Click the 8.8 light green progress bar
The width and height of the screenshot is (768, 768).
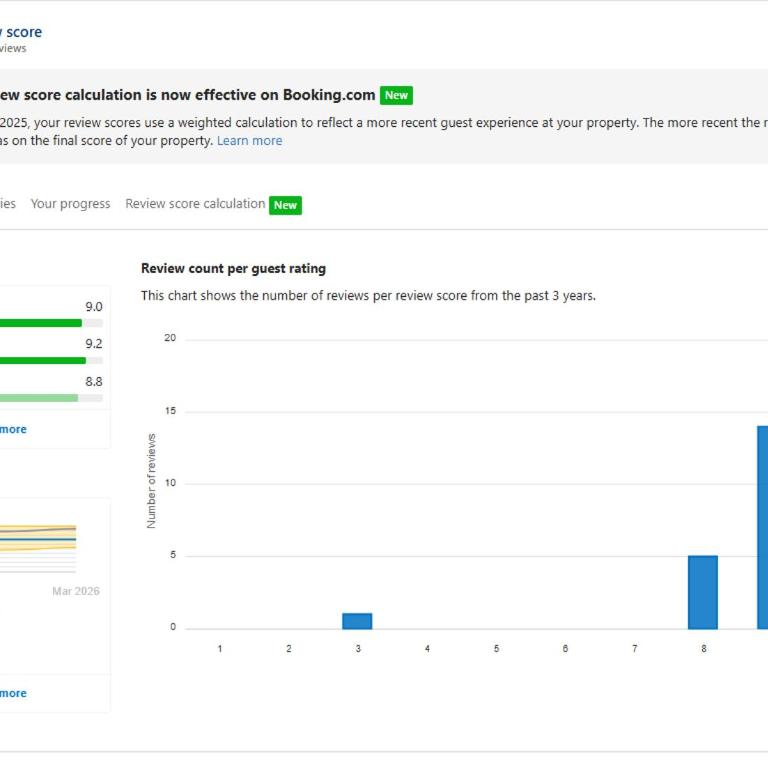51,398
